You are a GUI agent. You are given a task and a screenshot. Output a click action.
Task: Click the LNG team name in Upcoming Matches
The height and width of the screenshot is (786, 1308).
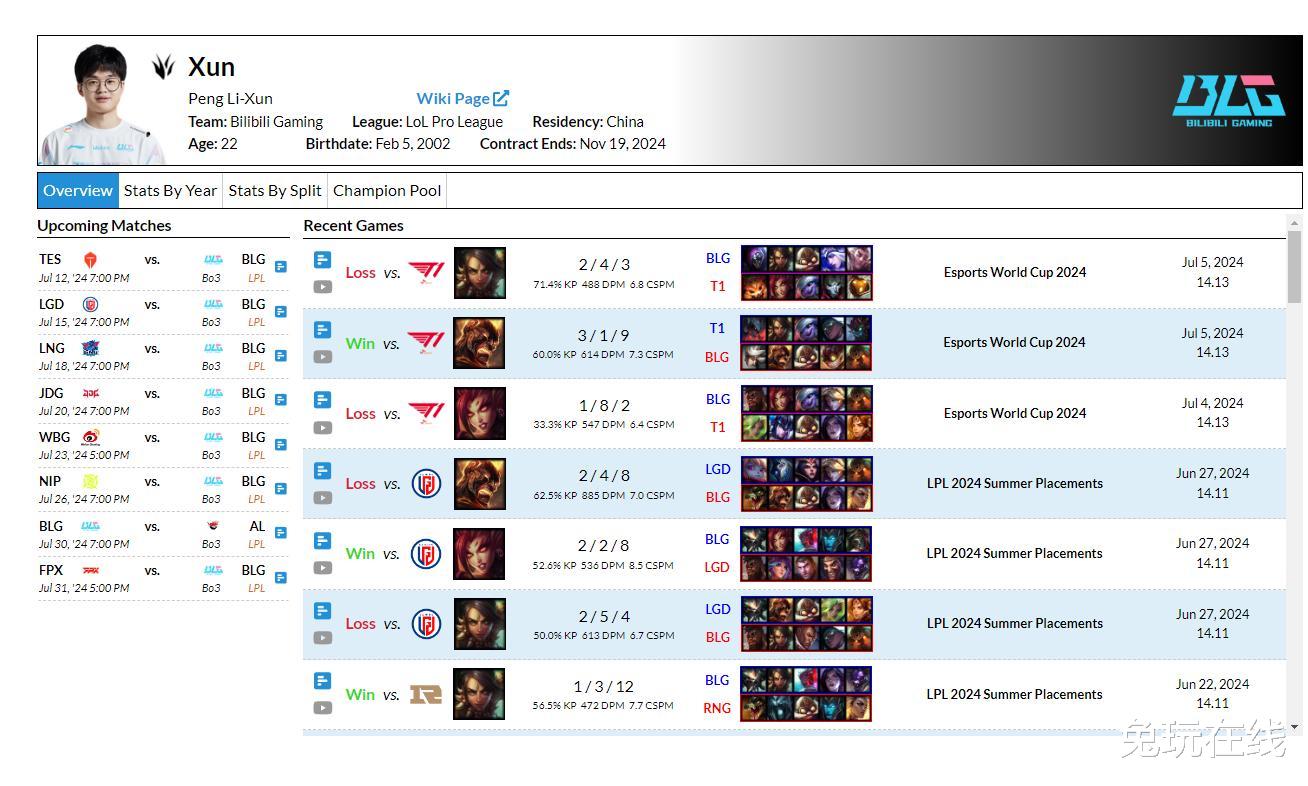(52, 348)
